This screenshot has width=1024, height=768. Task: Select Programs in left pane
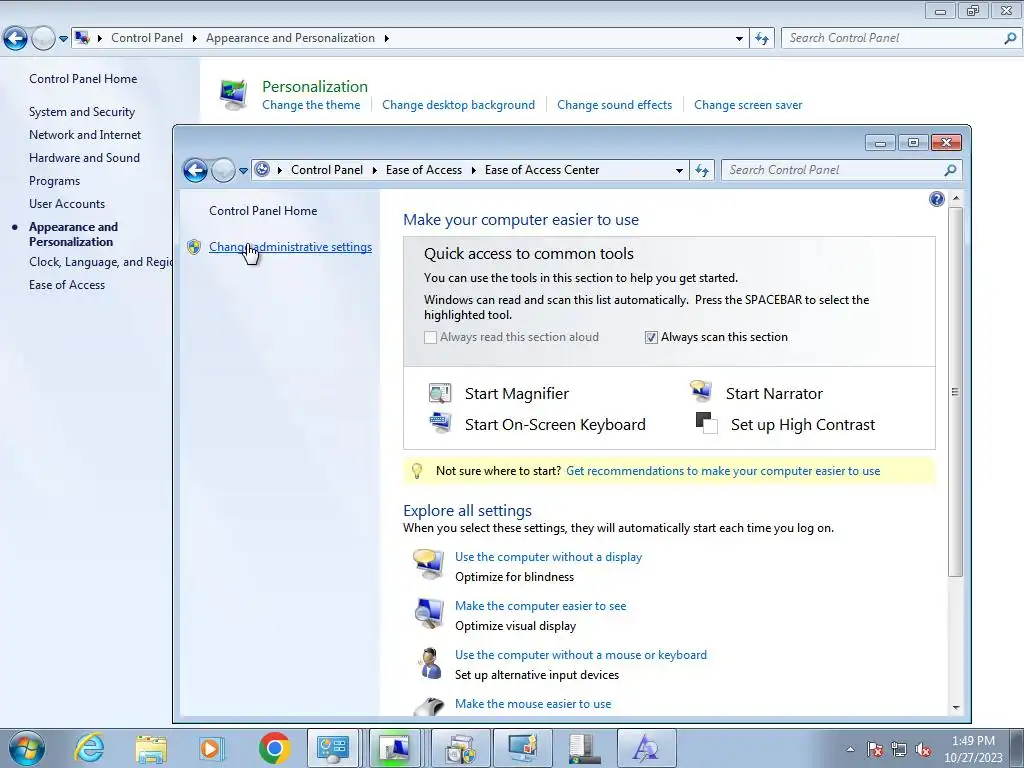click(54, 181)
